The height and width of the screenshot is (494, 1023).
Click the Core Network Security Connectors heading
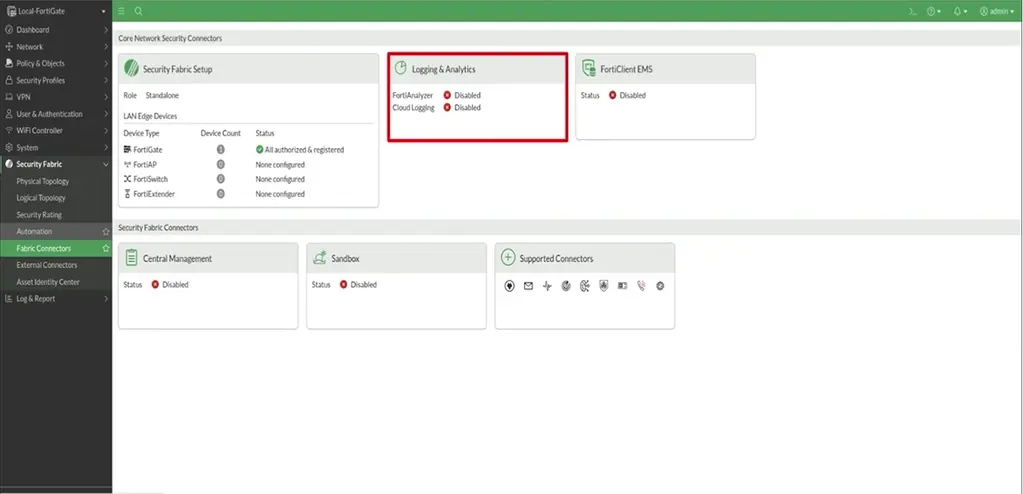170,39
